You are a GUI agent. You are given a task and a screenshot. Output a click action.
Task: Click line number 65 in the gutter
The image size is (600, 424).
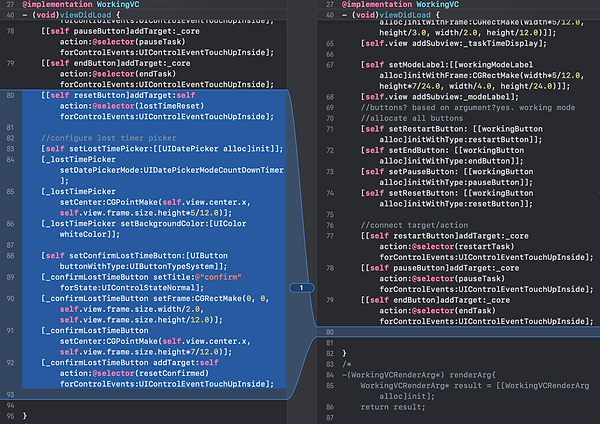330,44
